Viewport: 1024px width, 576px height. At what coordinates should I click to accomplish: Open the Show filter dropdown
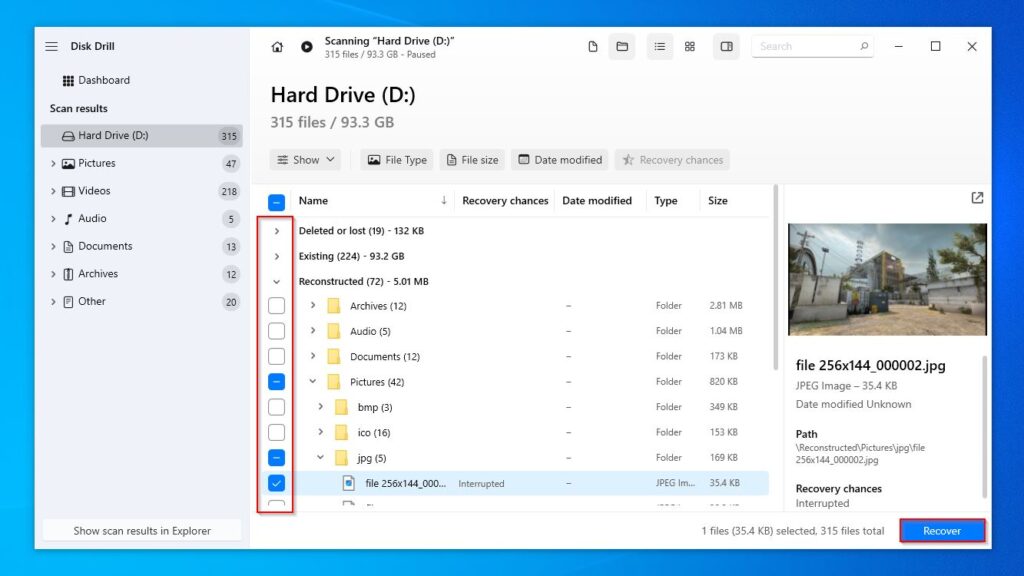coord(305,159)
